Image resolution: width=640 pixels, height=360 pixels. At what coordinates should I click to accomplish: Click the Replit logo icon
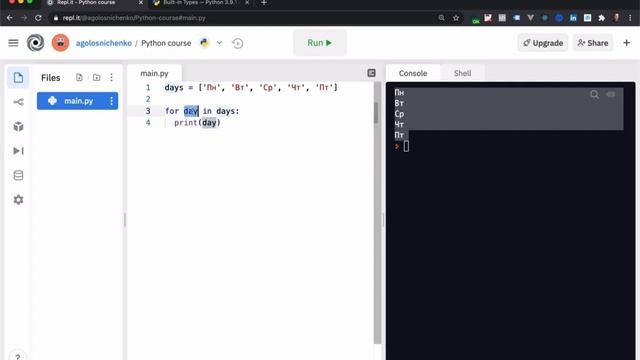(x=36, y=43)
